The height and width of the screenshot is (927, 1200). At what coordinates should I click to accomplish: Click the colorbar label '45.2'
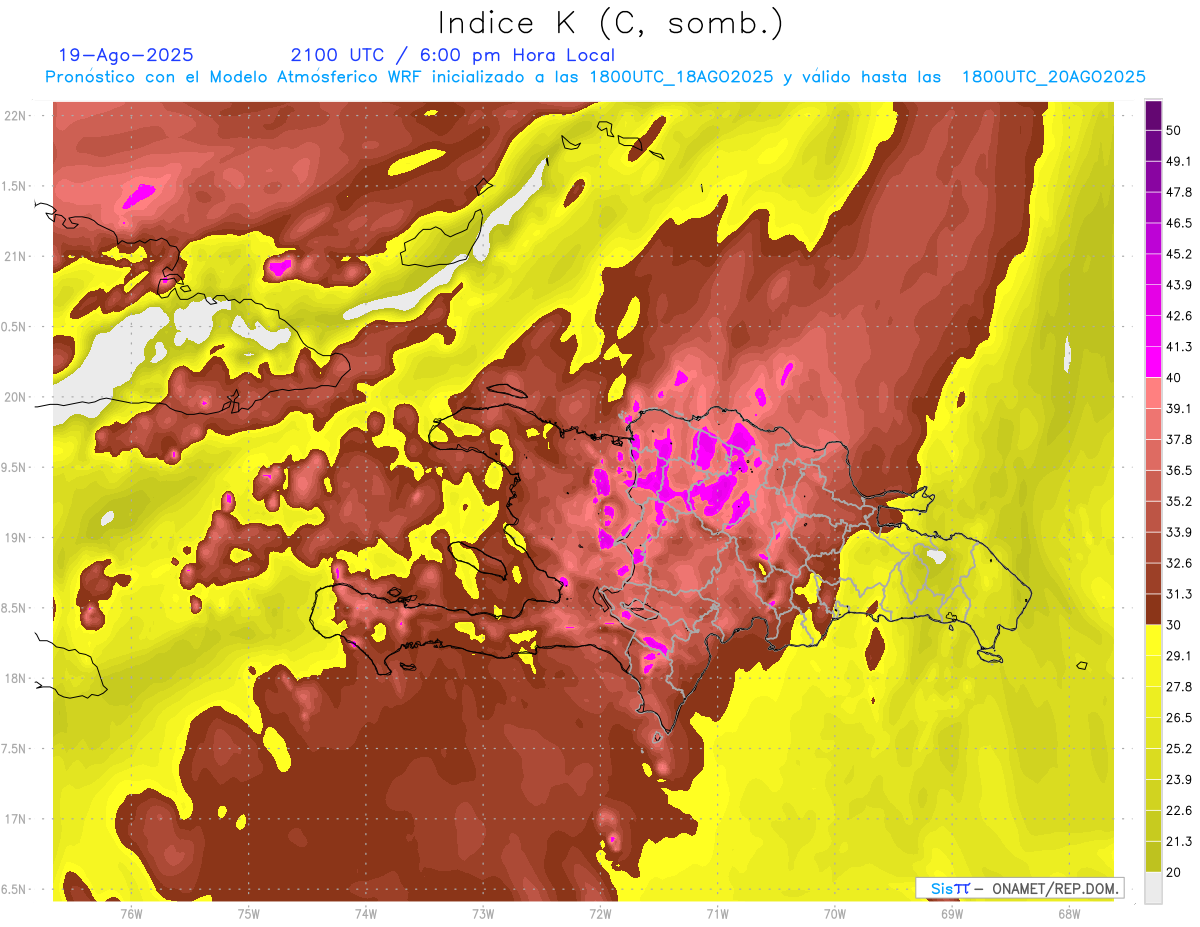1179,255
